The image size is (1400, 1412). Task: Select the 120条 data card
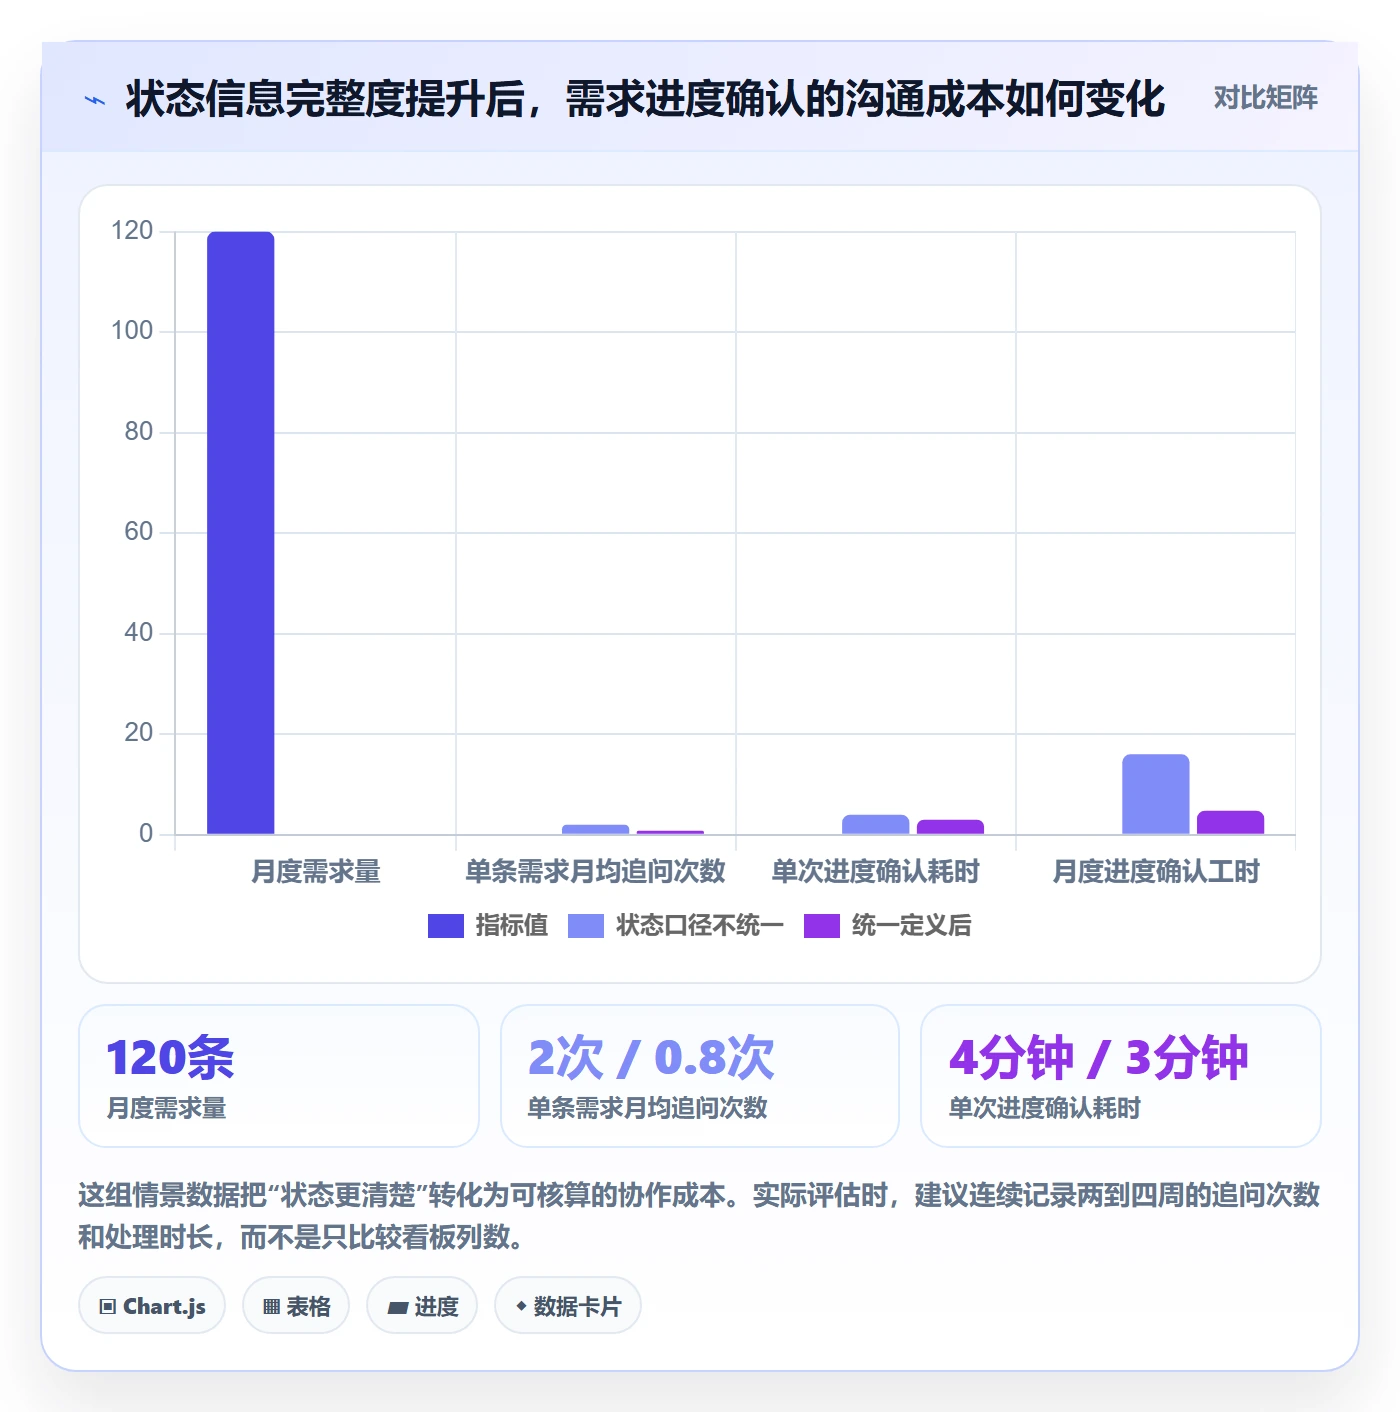(279, 1076)
